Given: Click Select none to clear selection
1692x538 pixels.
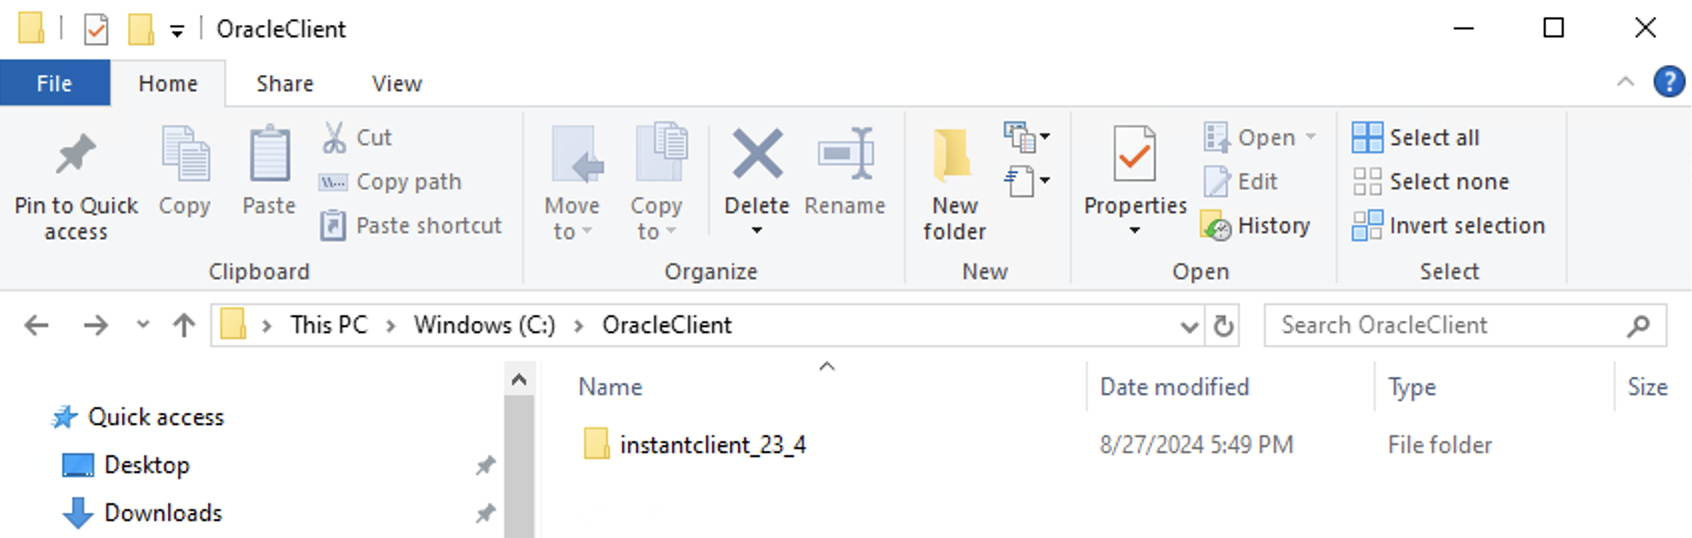Looking at the screenshot, I should pyautogui.click(x=1430, y=181).
